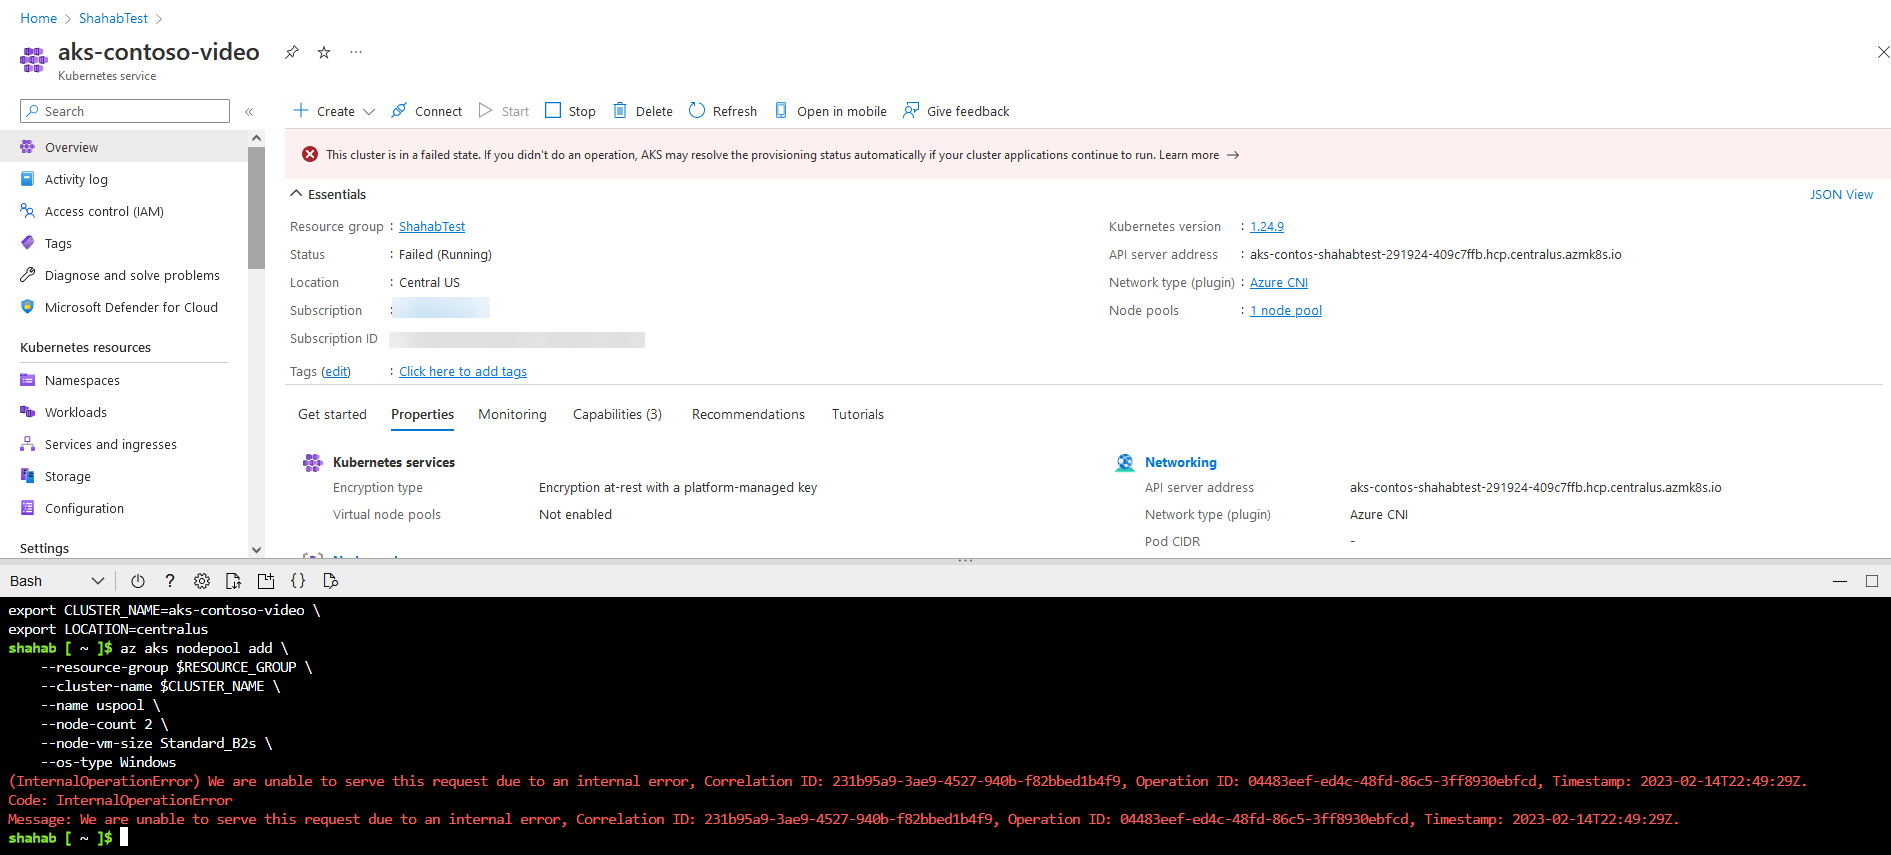This screenshot has height=855, width=1891.
Task: Click the Networking section heading link
Action: coord(1180,462)
